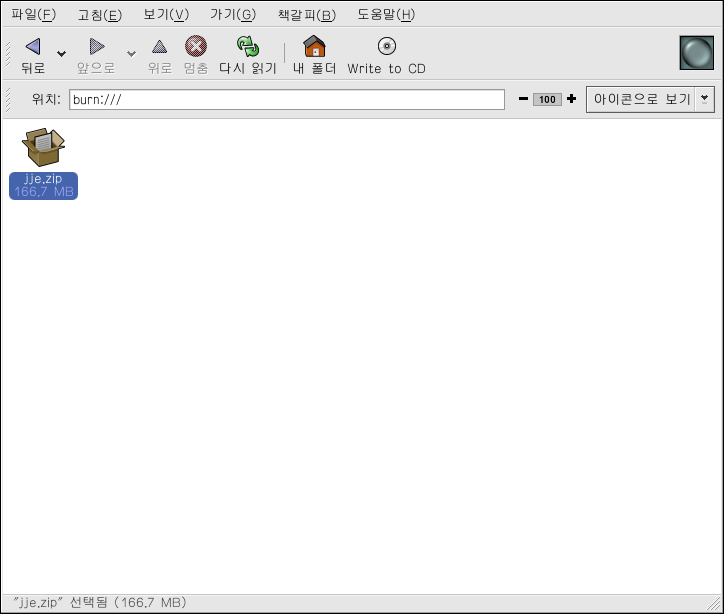Screen dimensions: 724x614
Task: Click the Nautilus throbber globe icon
Action: point(696,53)
